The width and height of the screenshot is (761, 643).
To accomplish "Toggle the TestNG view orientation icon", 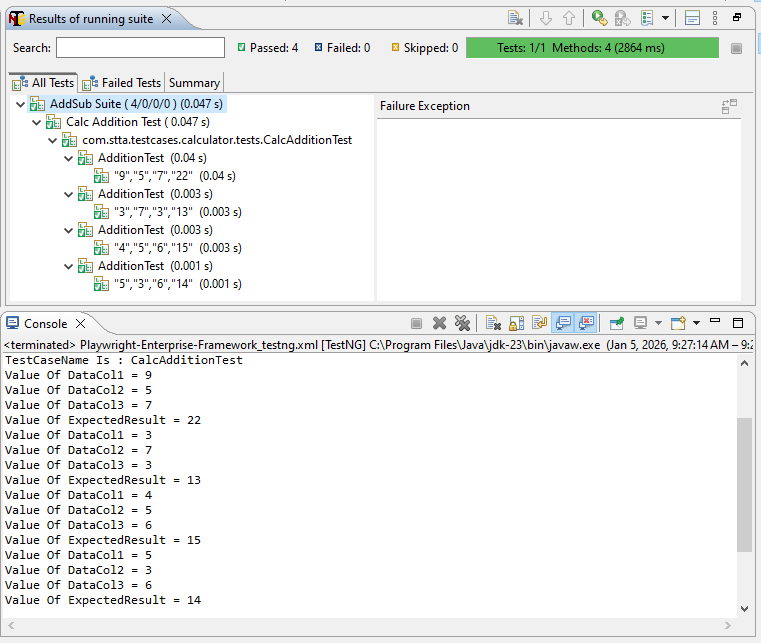I will point(692,18).
